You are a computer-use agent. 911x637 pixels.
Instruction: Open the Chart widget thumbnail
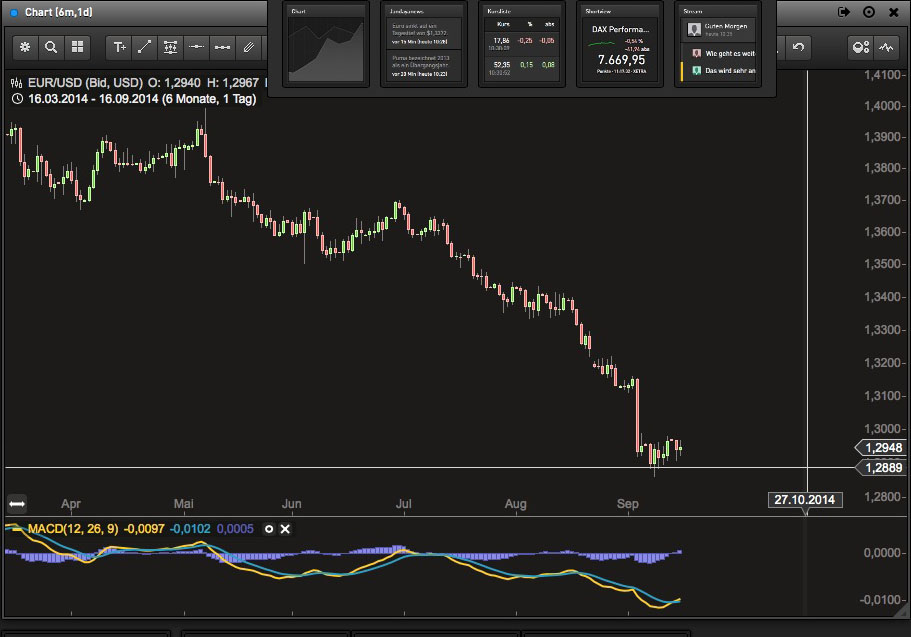[326, 45]
